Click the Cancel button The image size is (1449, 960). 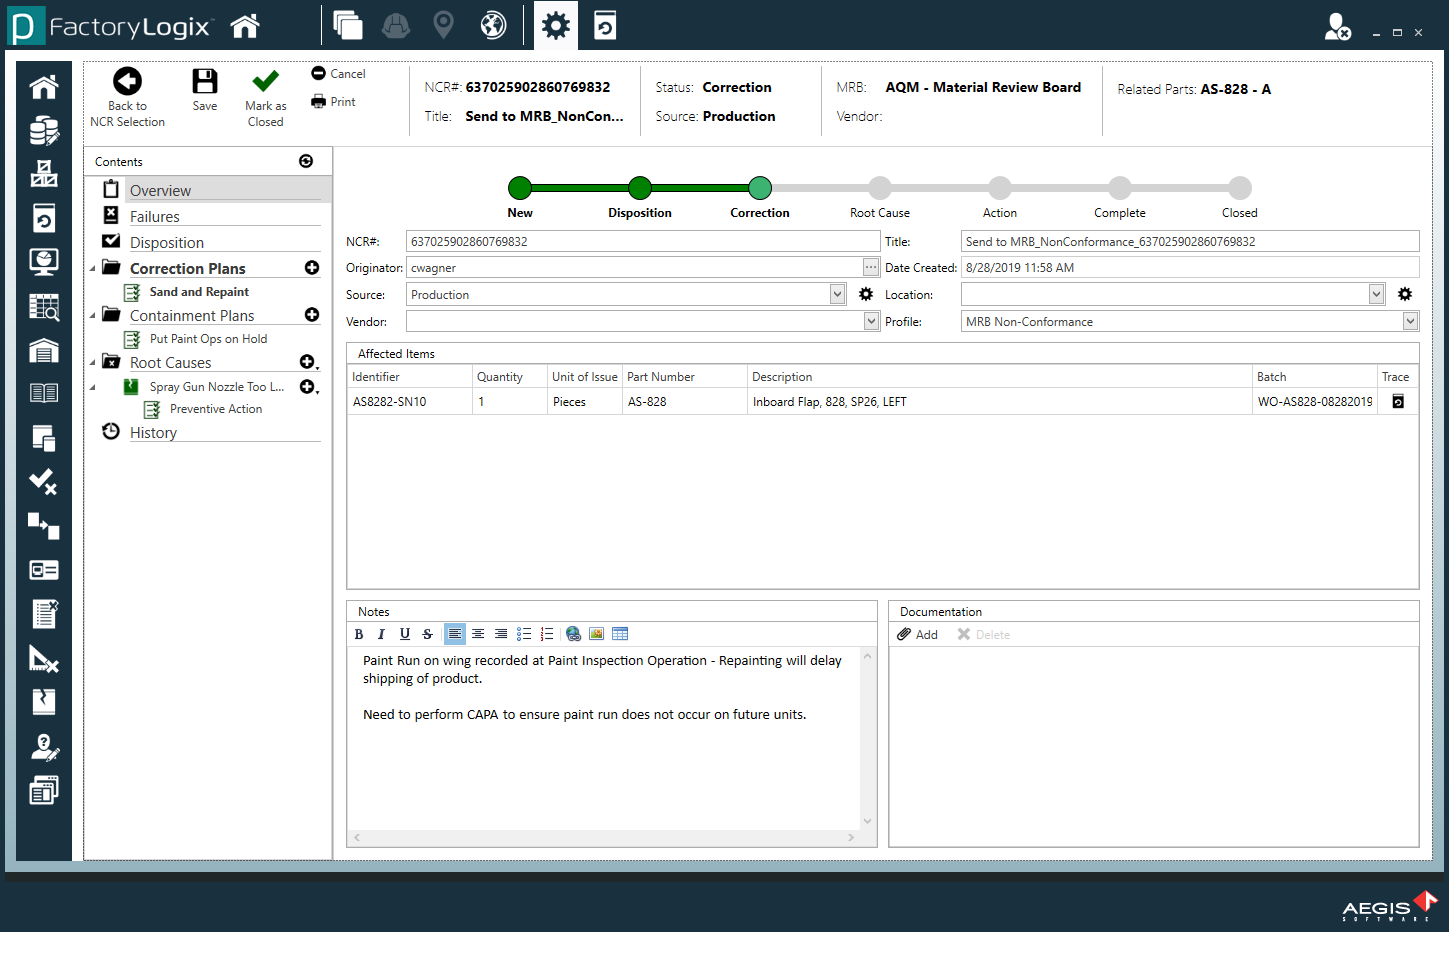click(x=338, y=74)
